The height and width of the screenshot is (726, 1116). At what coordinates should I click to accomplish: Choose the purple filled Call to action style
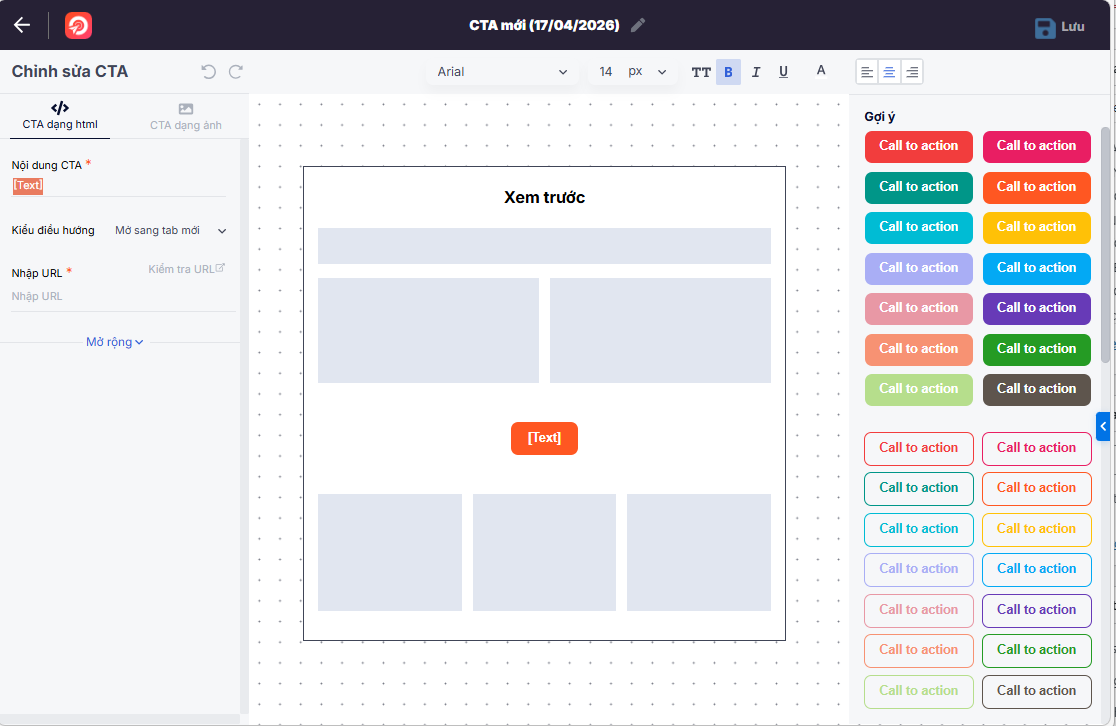[x=1036, y=308]
